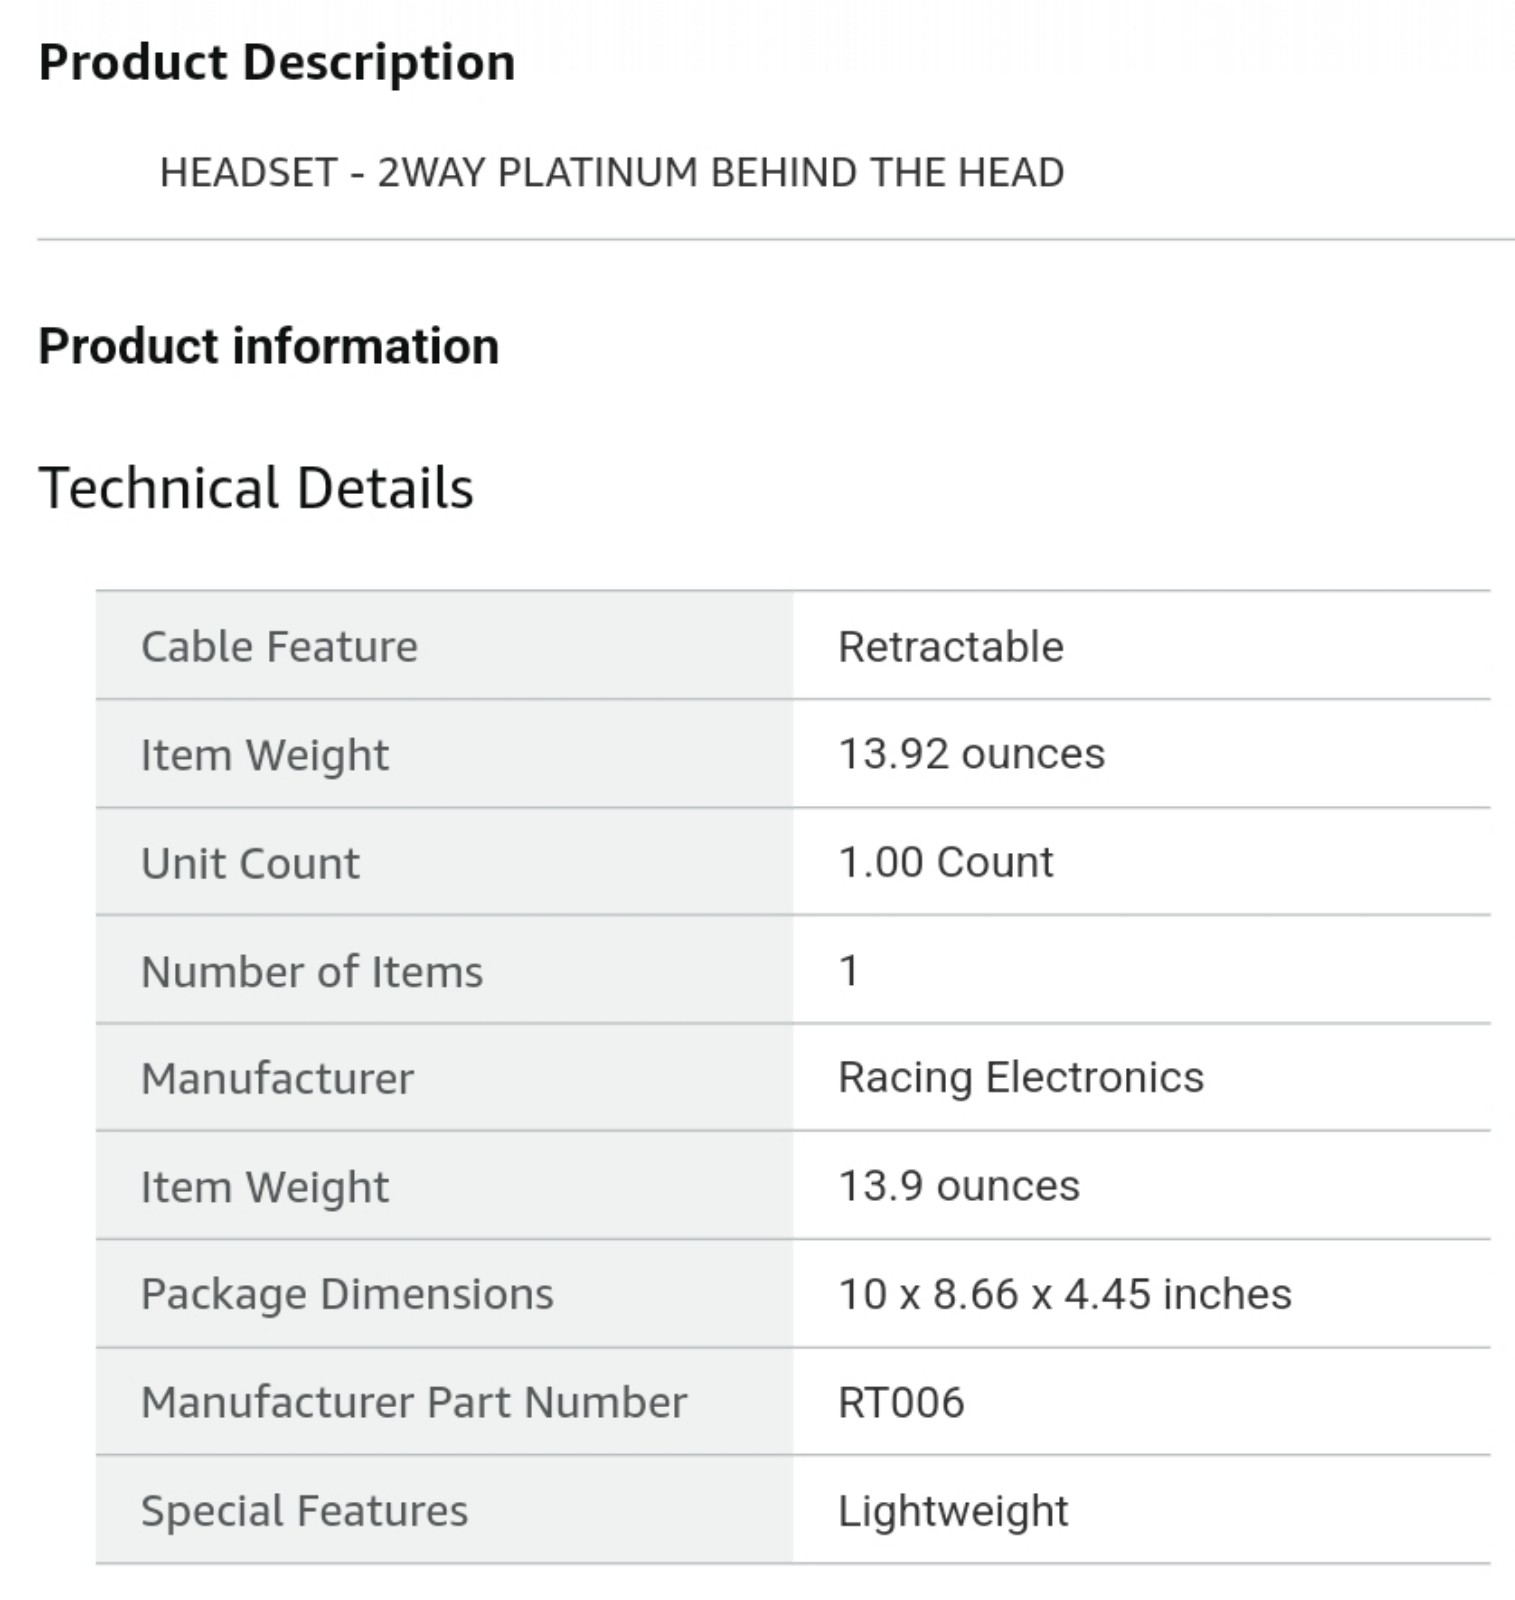
Task: Select the Racing Electronics manufacturer name
Action: click(x=1021, y=1077)
